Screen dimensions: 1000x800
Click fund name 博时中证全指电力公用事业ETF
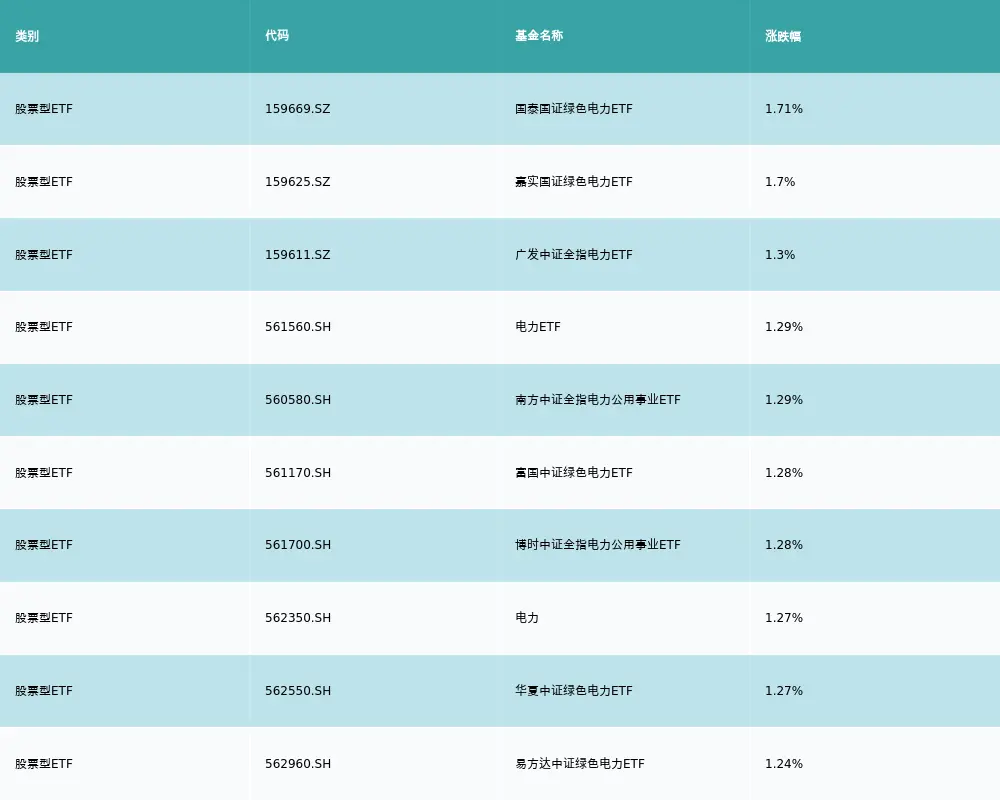(x=598, y=545)
